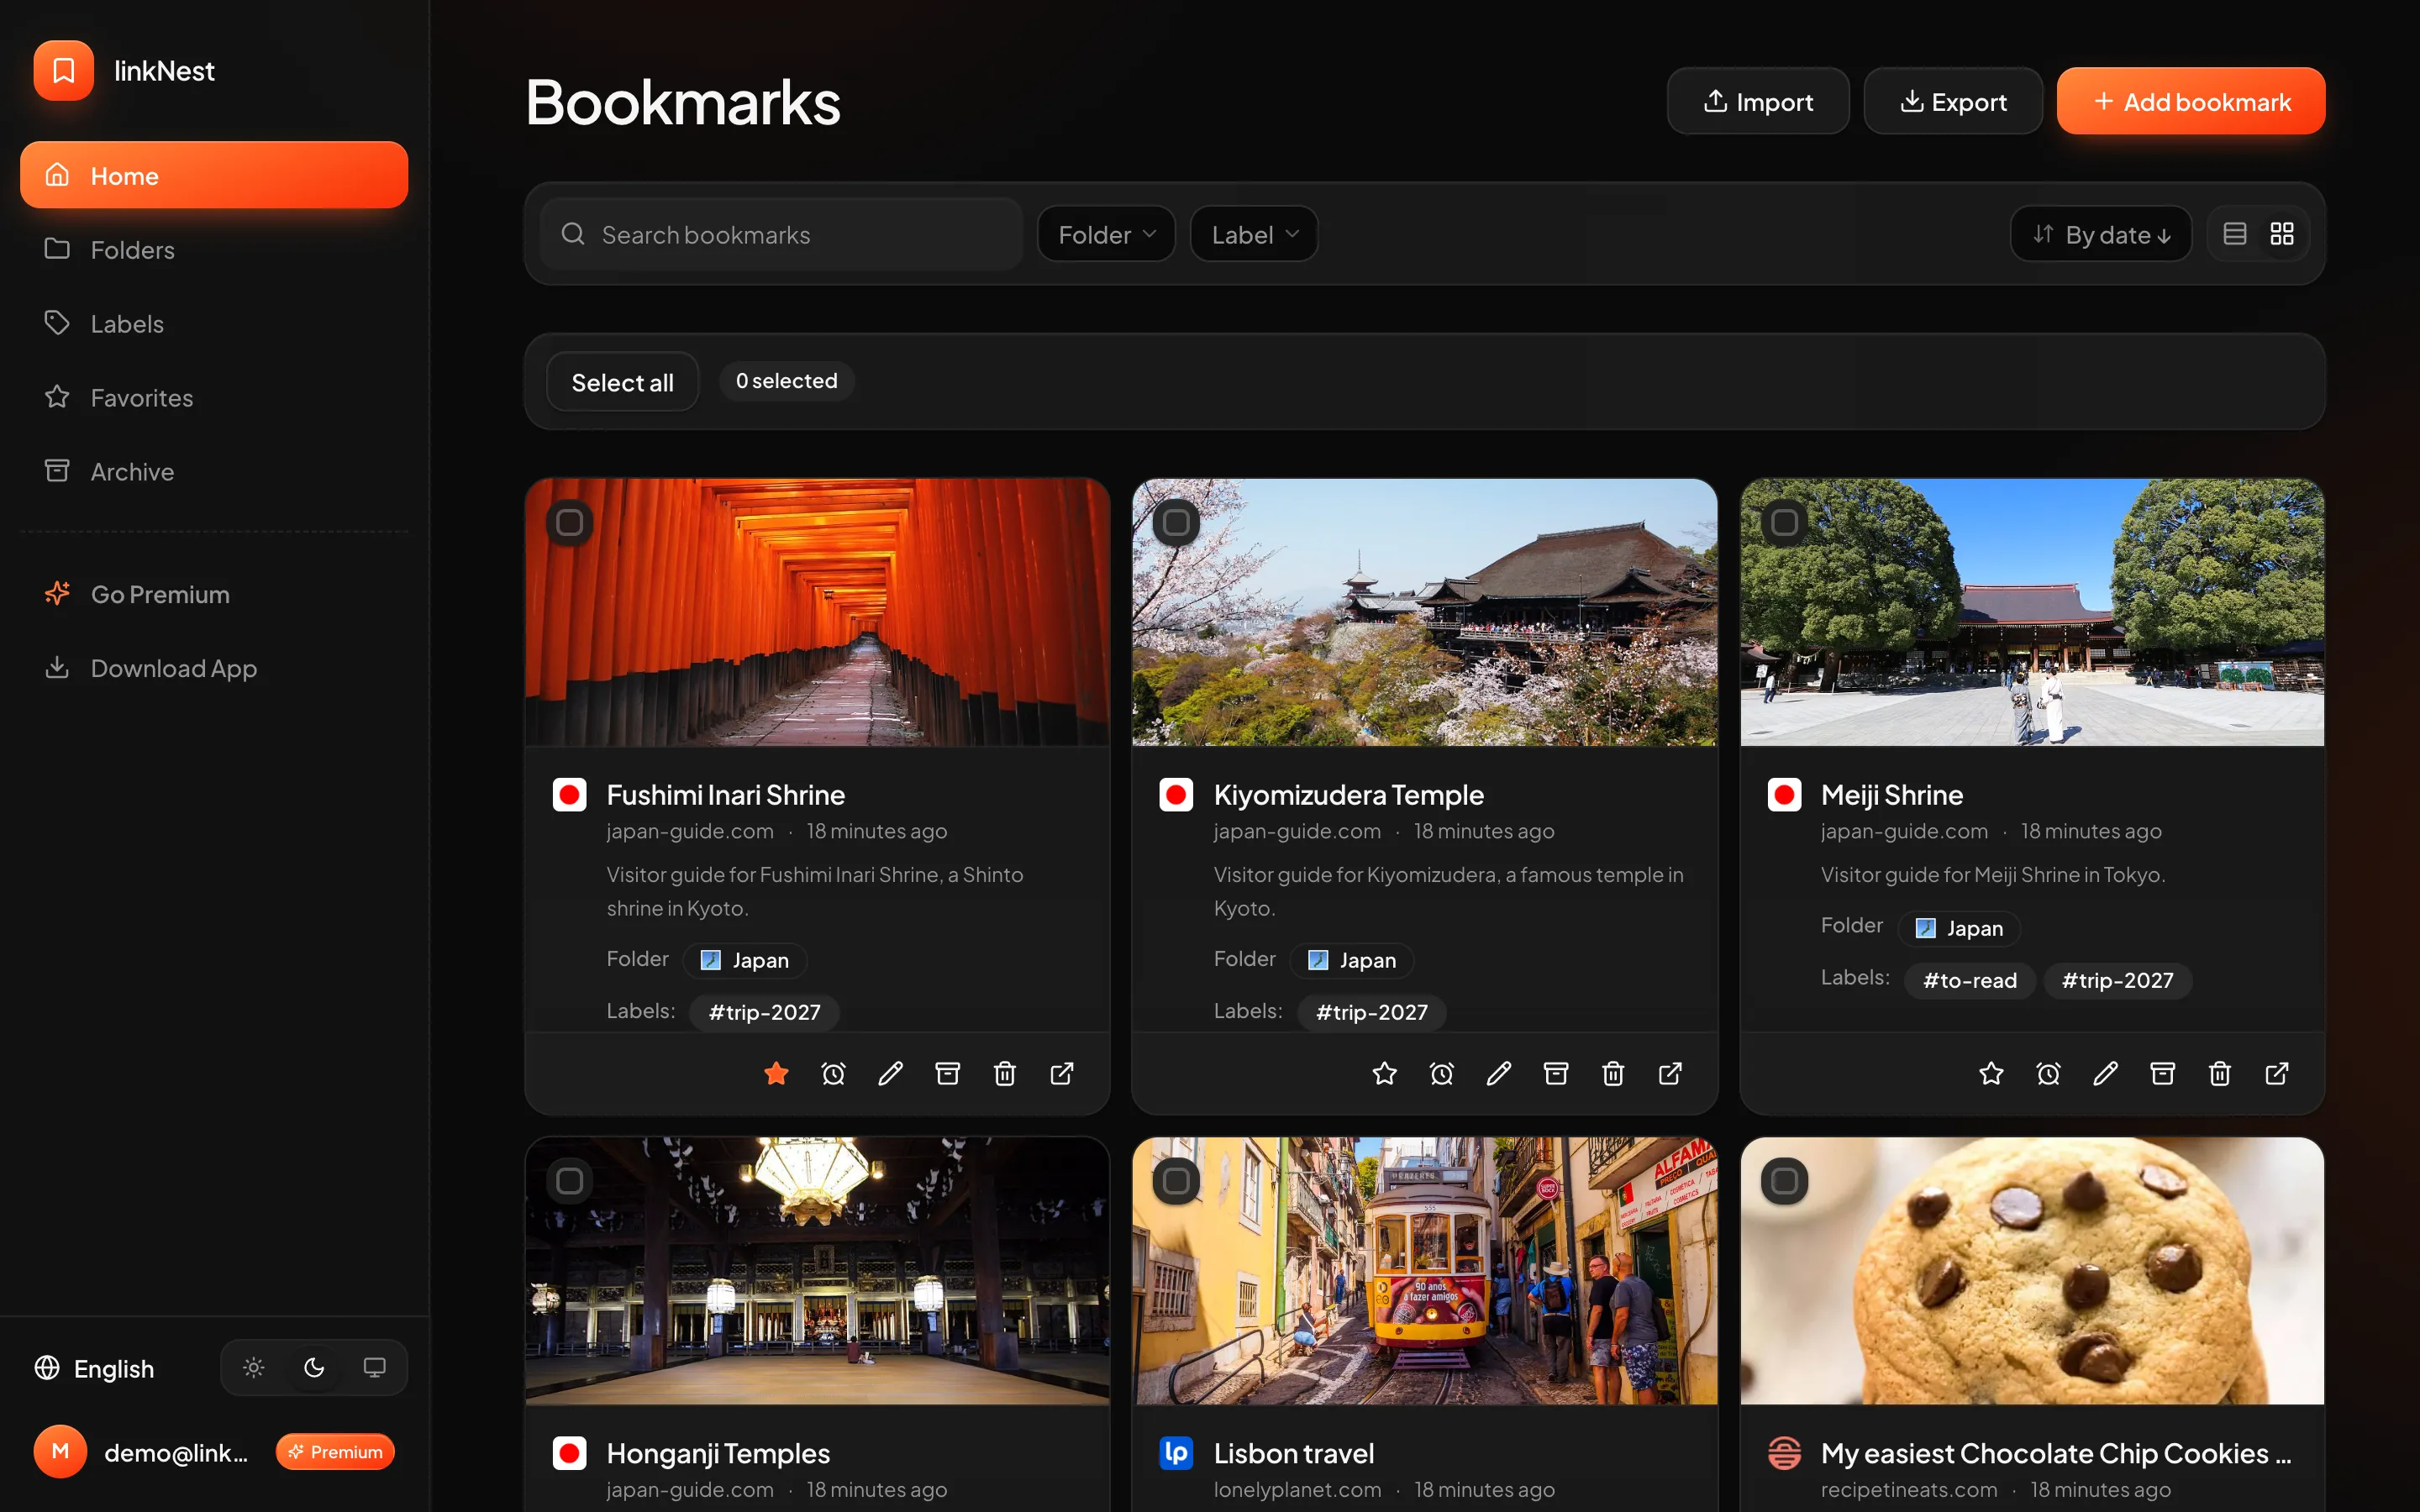Open the Label filter dropdown
The image size is (2420, 1512).
click(1254, 234)
